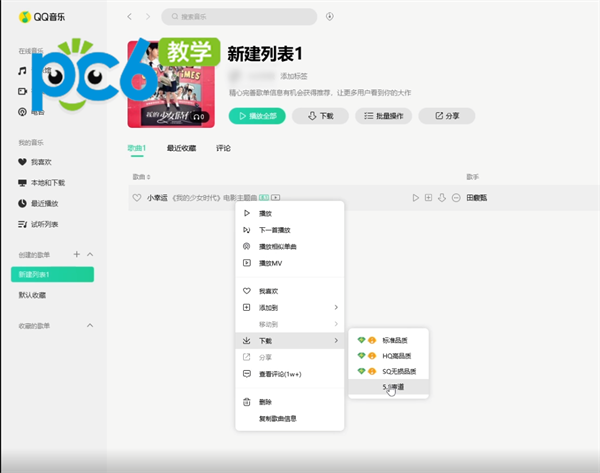Toggle the heart on the 小幸运 song row
Screen dimensions: 600x473
137,197
